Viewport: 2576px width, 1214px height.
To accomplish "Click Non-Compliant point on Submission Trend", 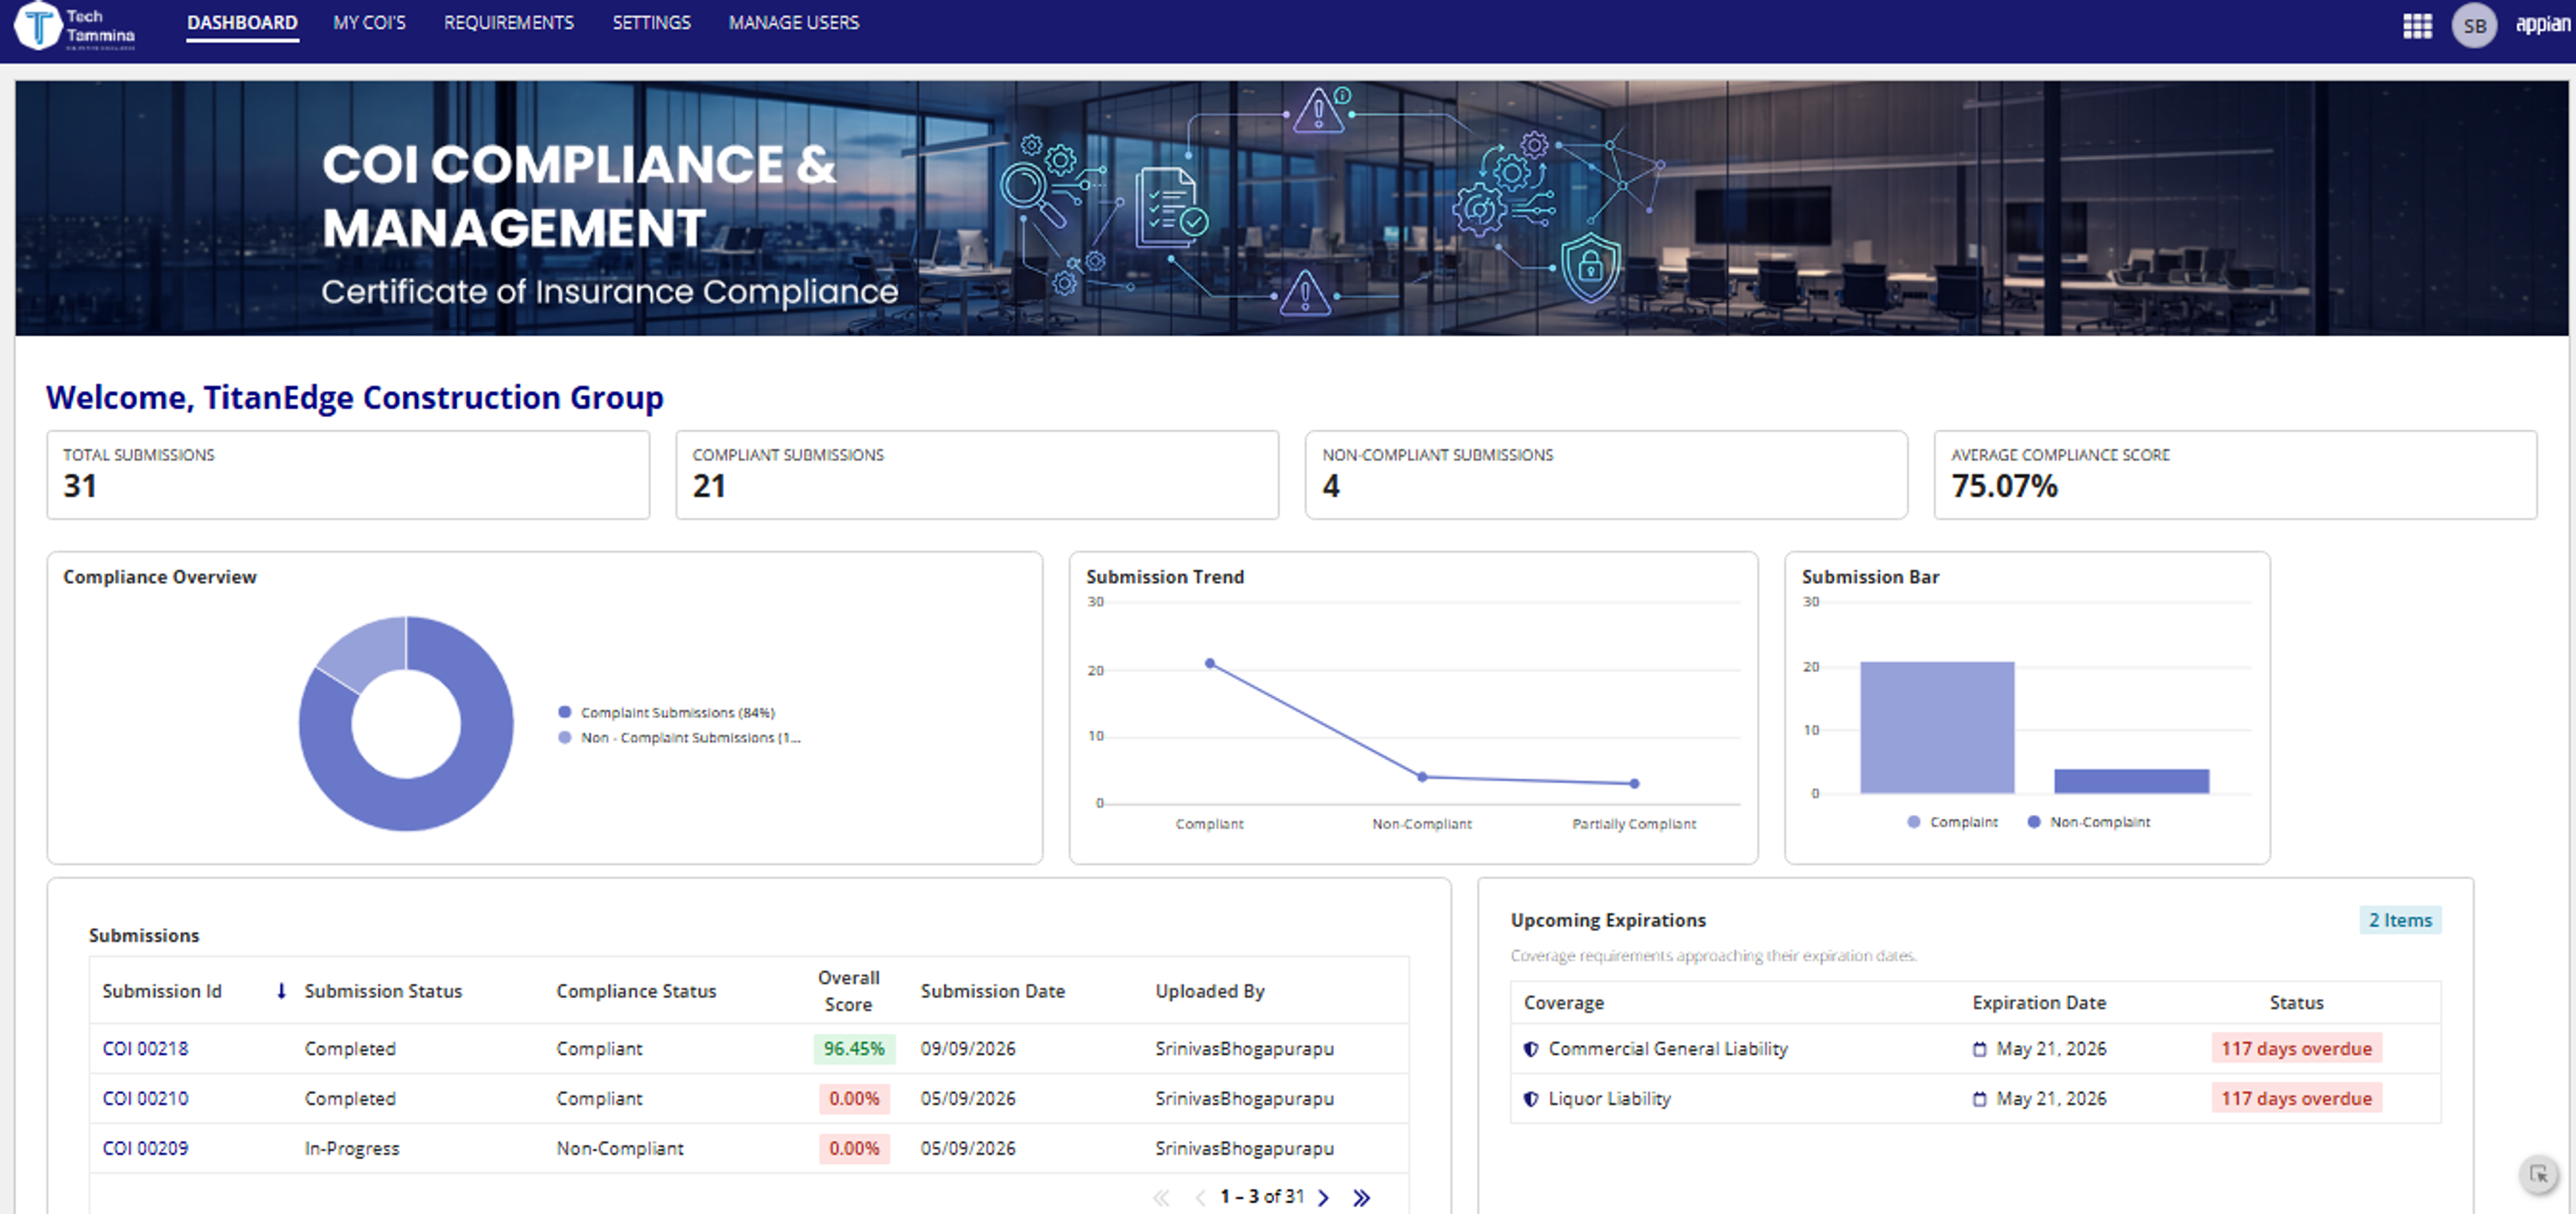I will click(1422, 776).
